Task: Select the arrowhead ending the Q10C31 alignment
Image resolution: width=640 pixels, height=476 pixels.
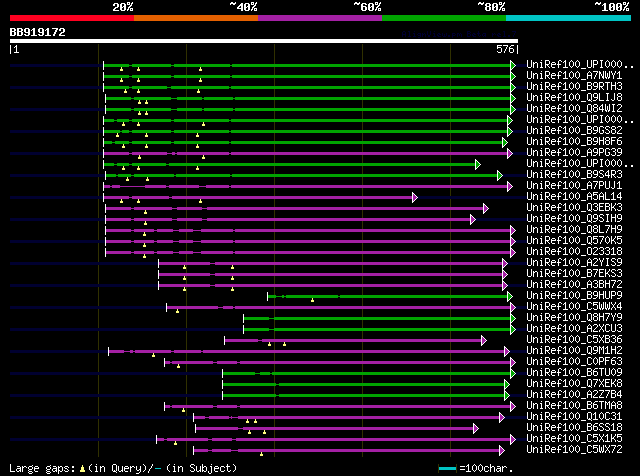Action: 502,418
